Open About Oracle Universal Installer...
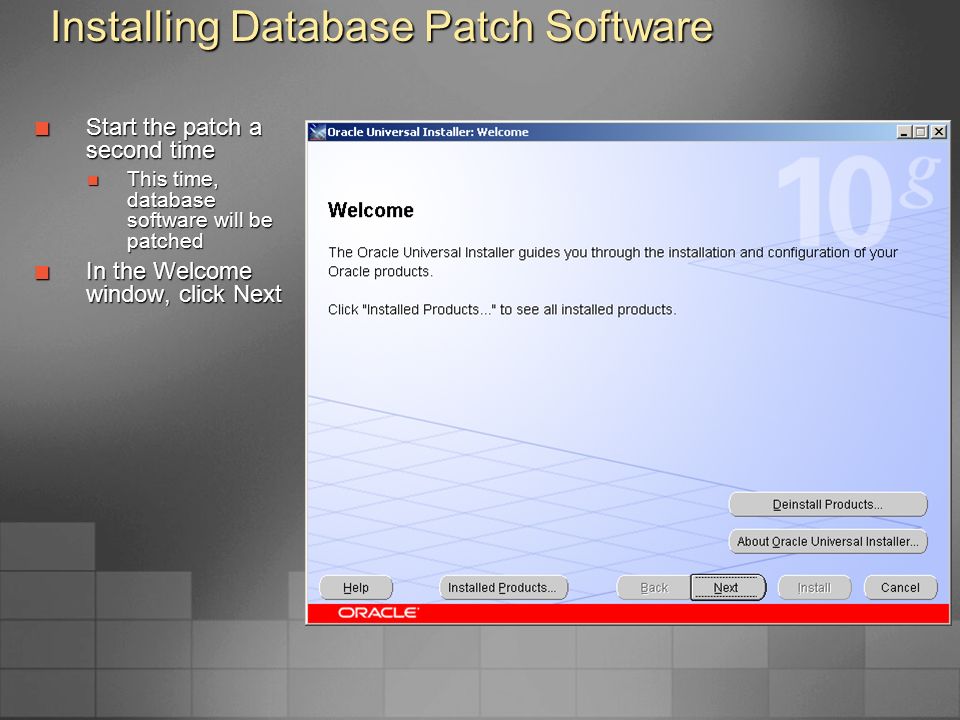 click(828, 541)
